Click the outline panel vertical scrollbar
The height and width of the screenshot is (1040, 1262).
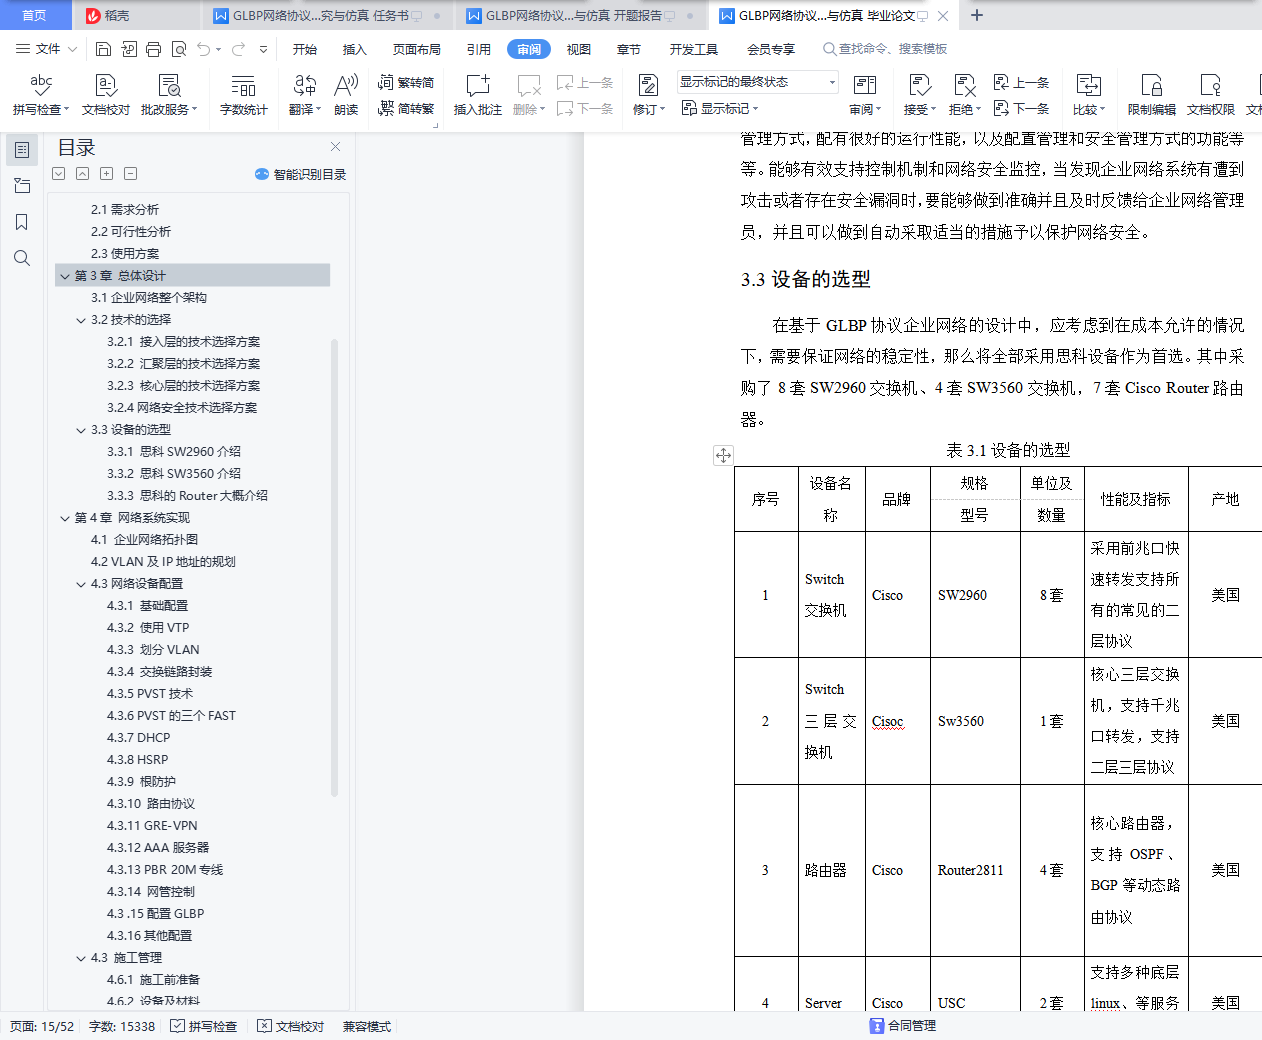[334, 568]
